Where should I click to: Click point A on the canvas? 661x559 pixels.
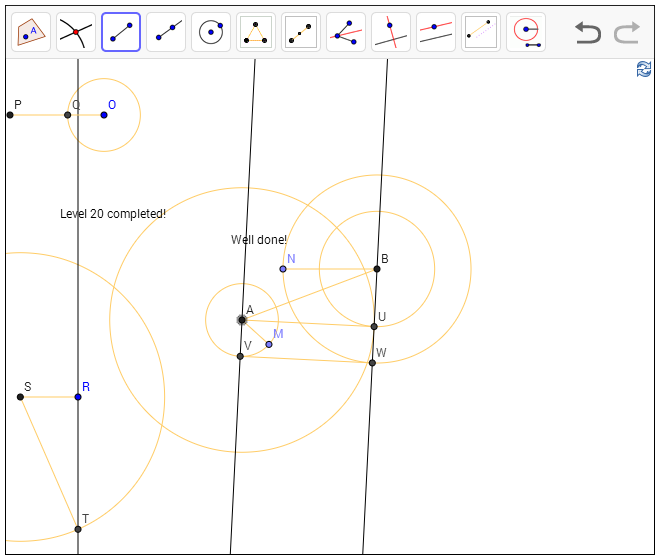pos(242,320)
